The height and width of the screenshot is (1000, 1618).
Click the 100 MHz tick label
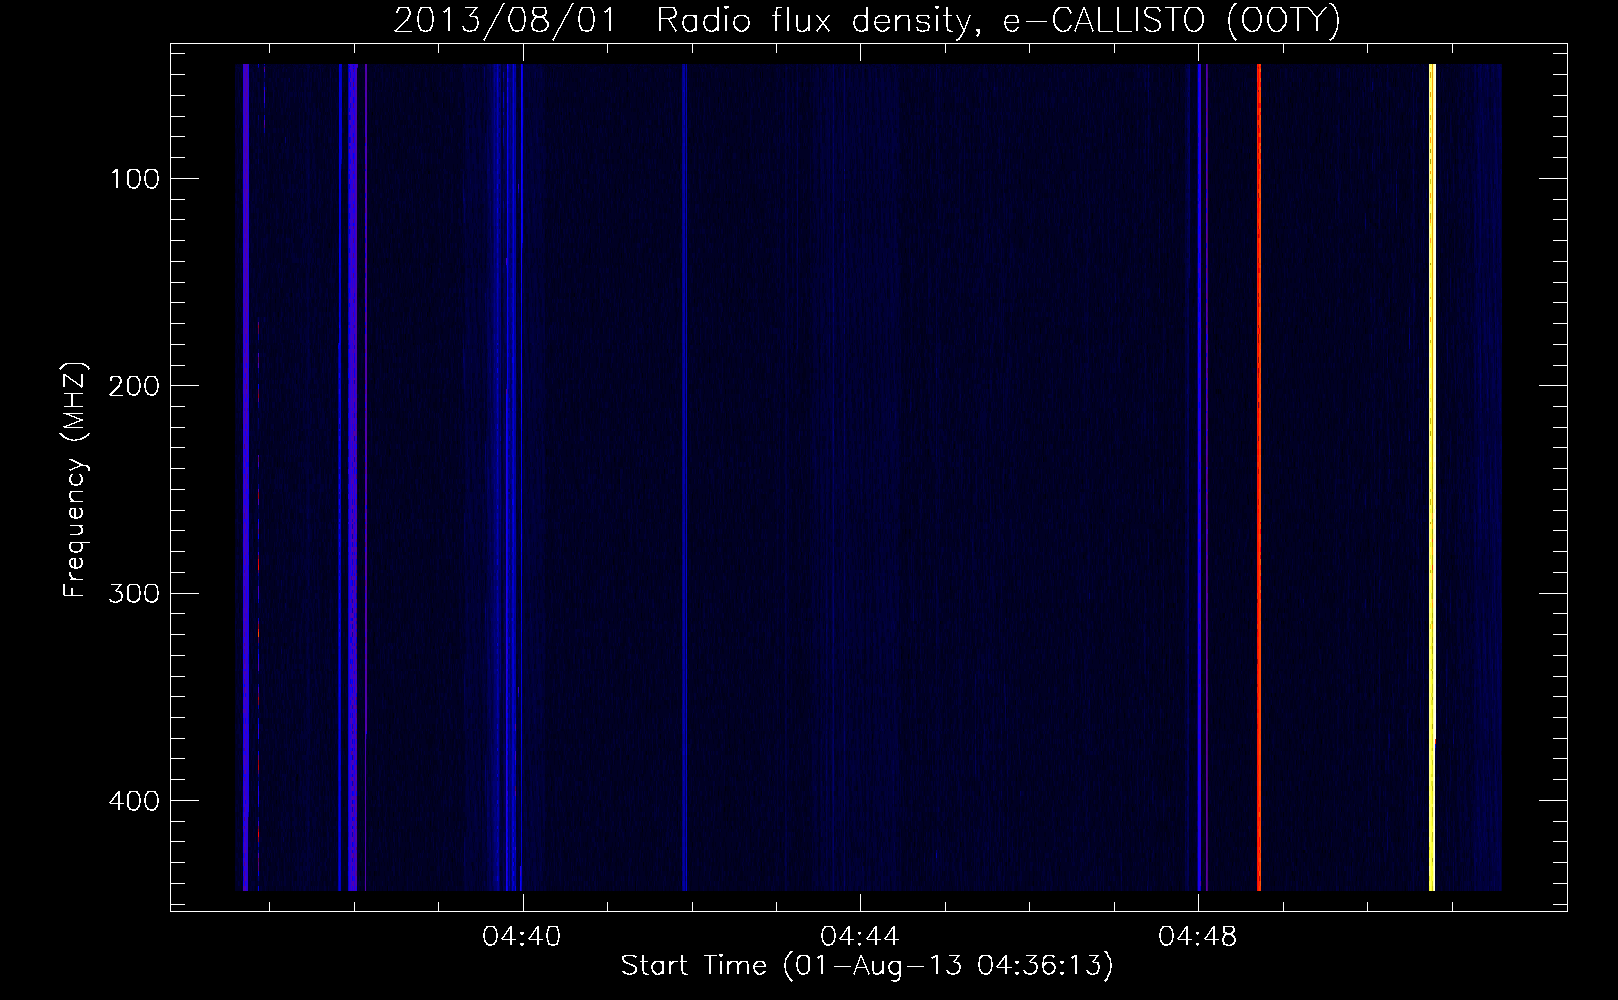point(134,179)
